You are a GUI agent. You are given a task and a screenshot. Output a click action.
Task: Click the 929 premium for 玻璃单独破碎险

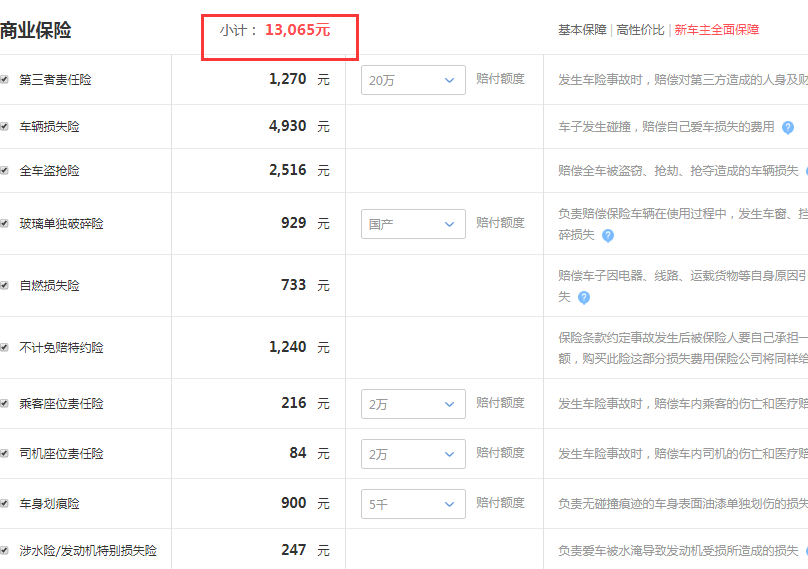click(294, 223)
